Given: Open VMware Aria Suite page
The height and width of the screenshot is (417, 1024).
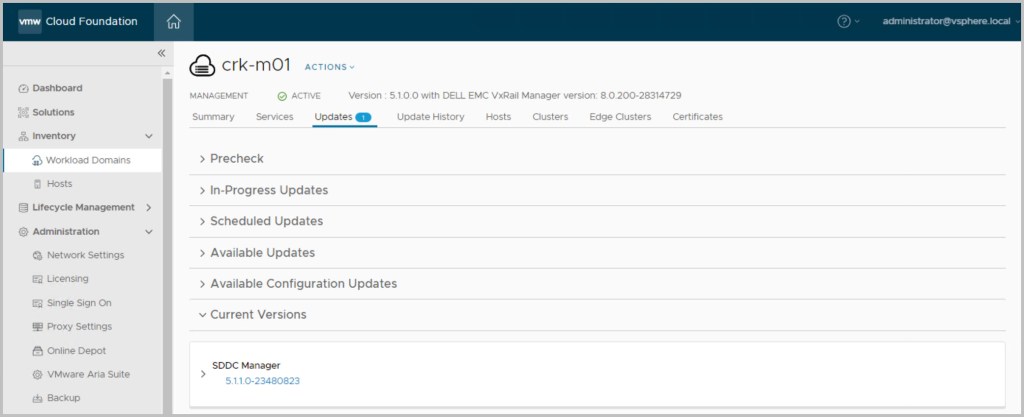Looking at the screenshot, I should [88, 374].
